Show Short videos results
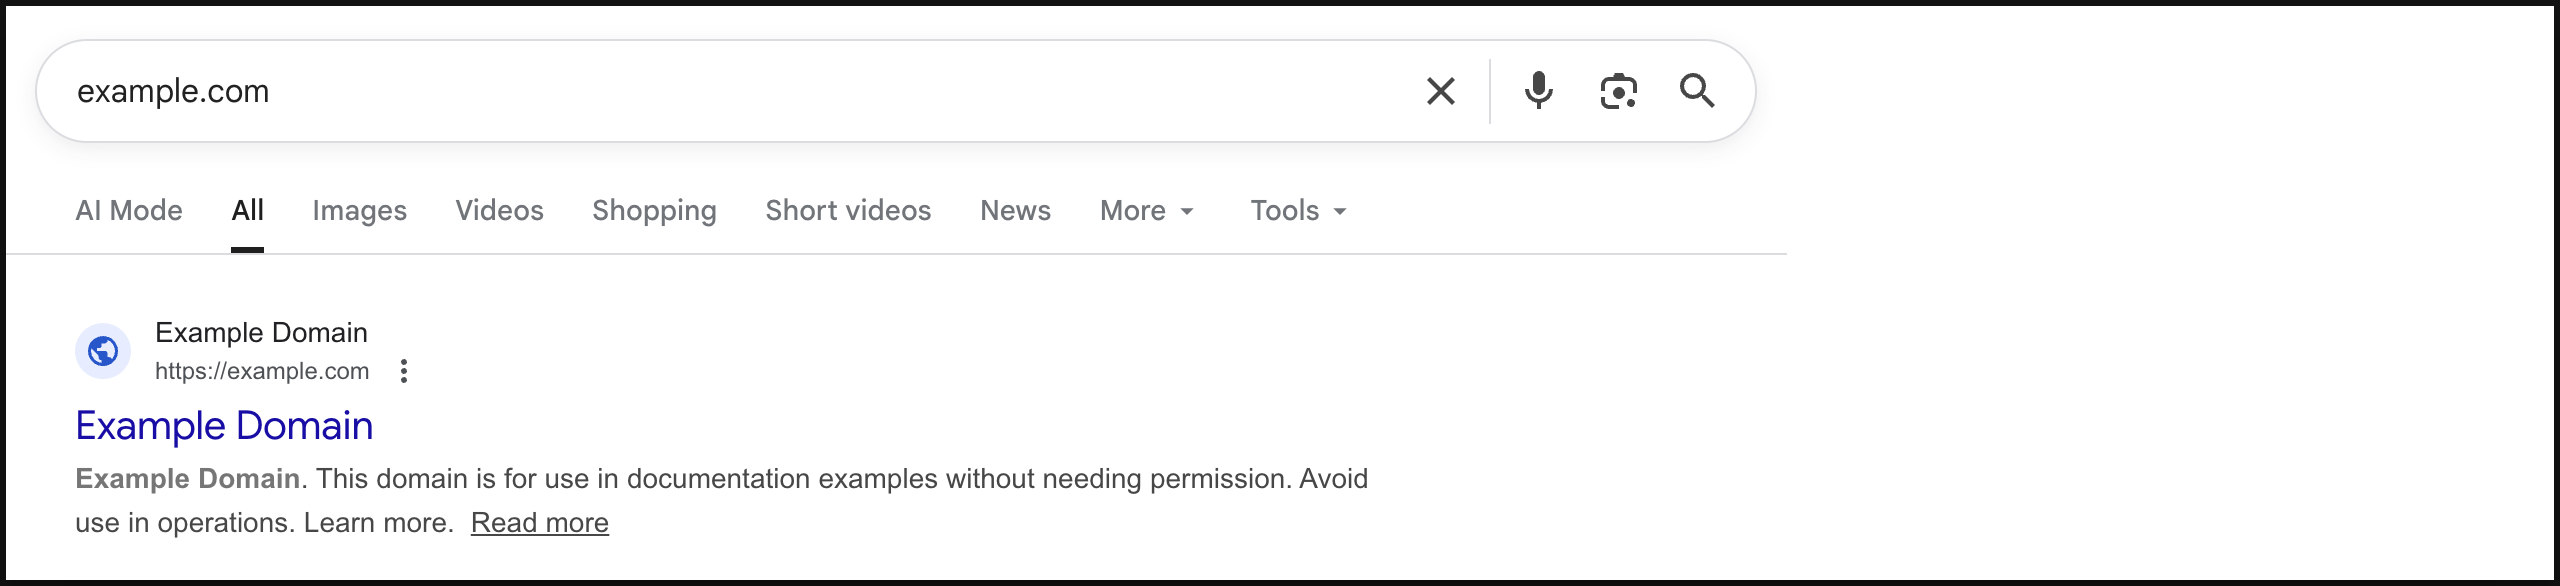2560x586 pixels. coord(848,211)
